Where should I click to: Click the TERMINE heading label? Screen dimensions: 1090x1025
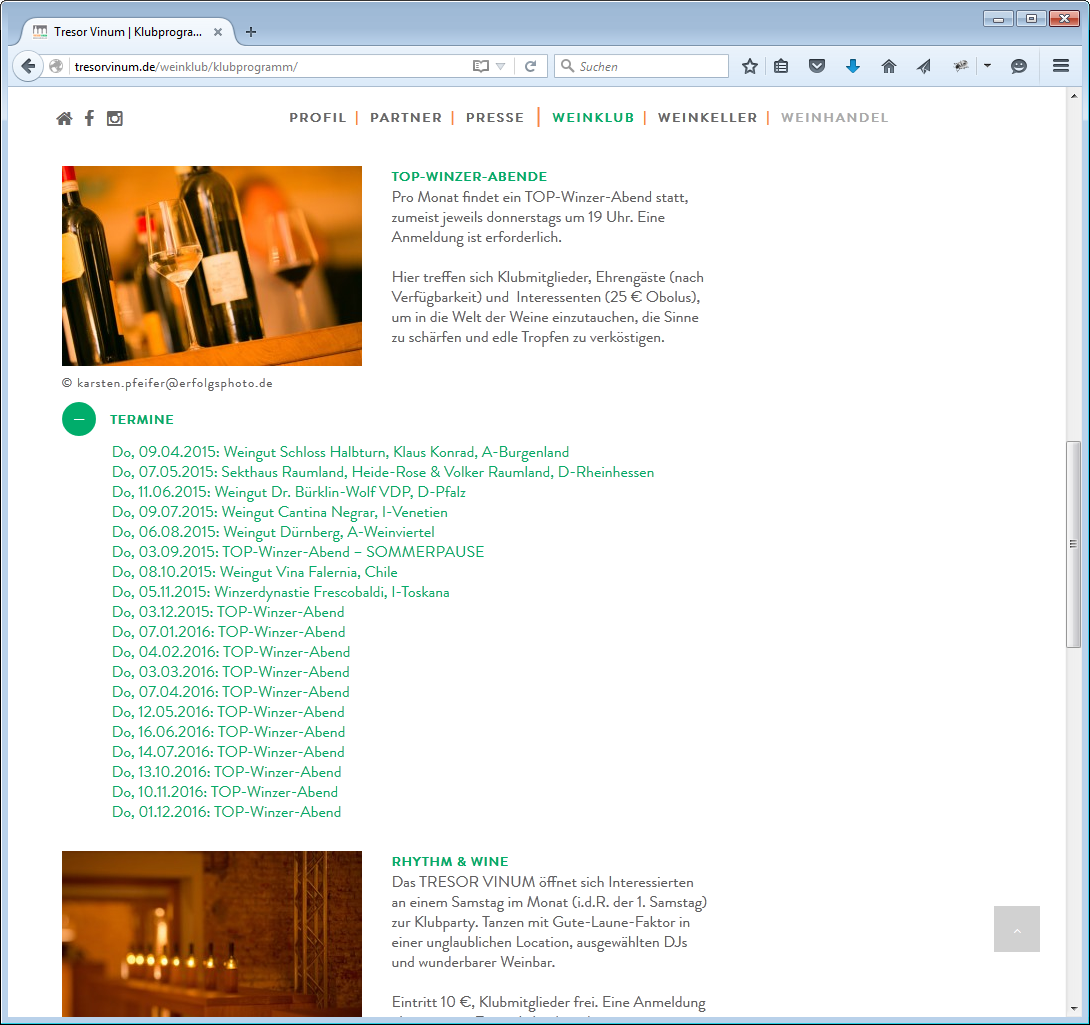point(142,419)
